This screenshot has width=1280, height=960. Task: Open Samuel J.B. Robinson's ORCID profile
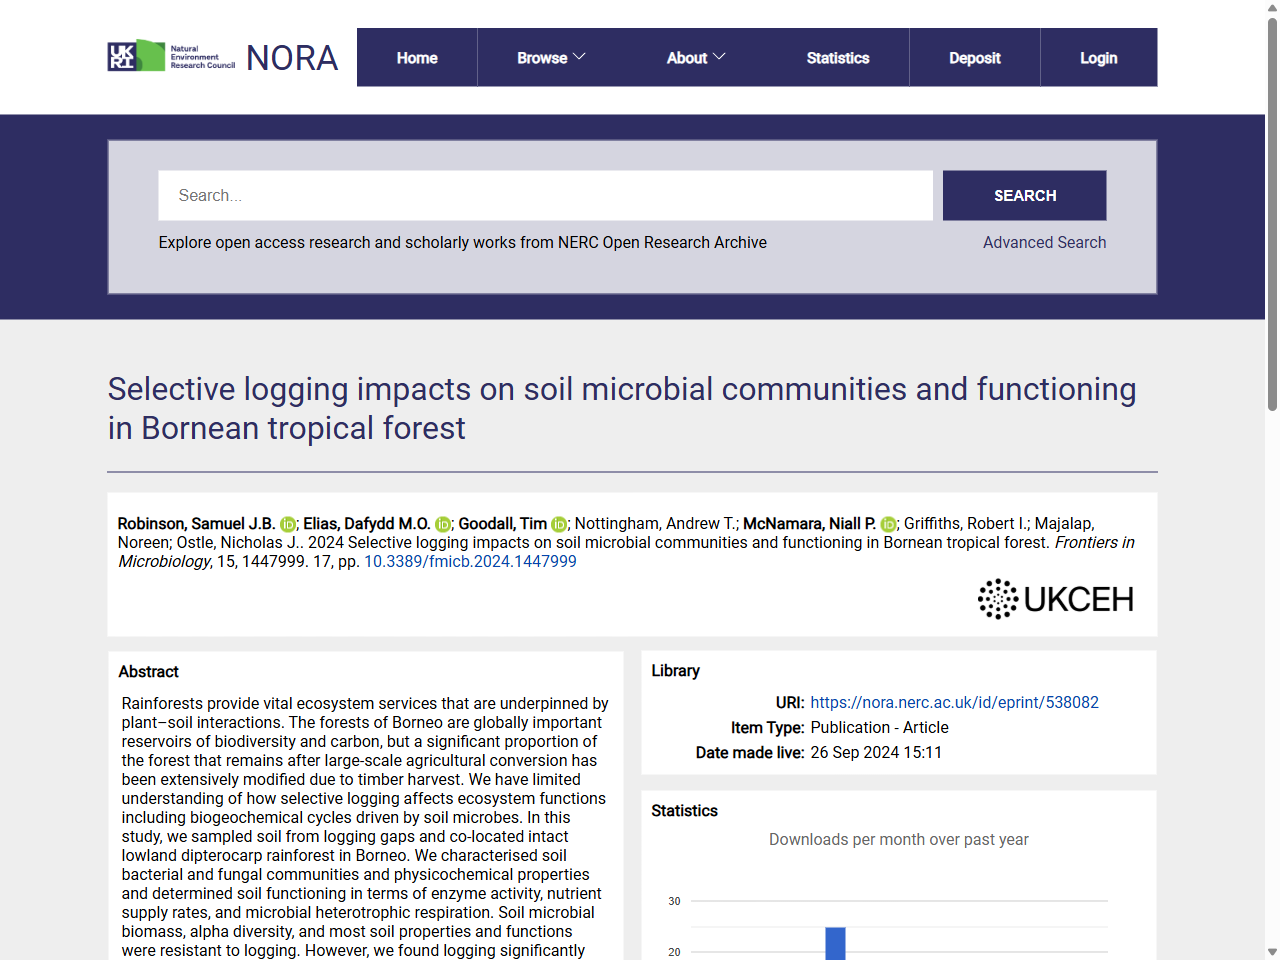pos(288,523)
